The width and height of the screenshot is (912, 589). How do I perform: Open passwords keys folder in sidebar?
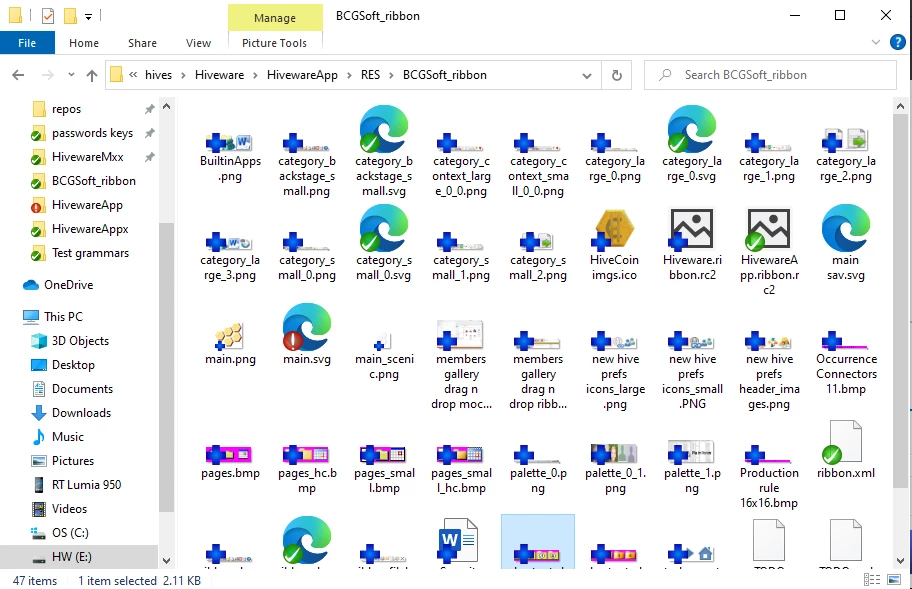tap(92, 133)
